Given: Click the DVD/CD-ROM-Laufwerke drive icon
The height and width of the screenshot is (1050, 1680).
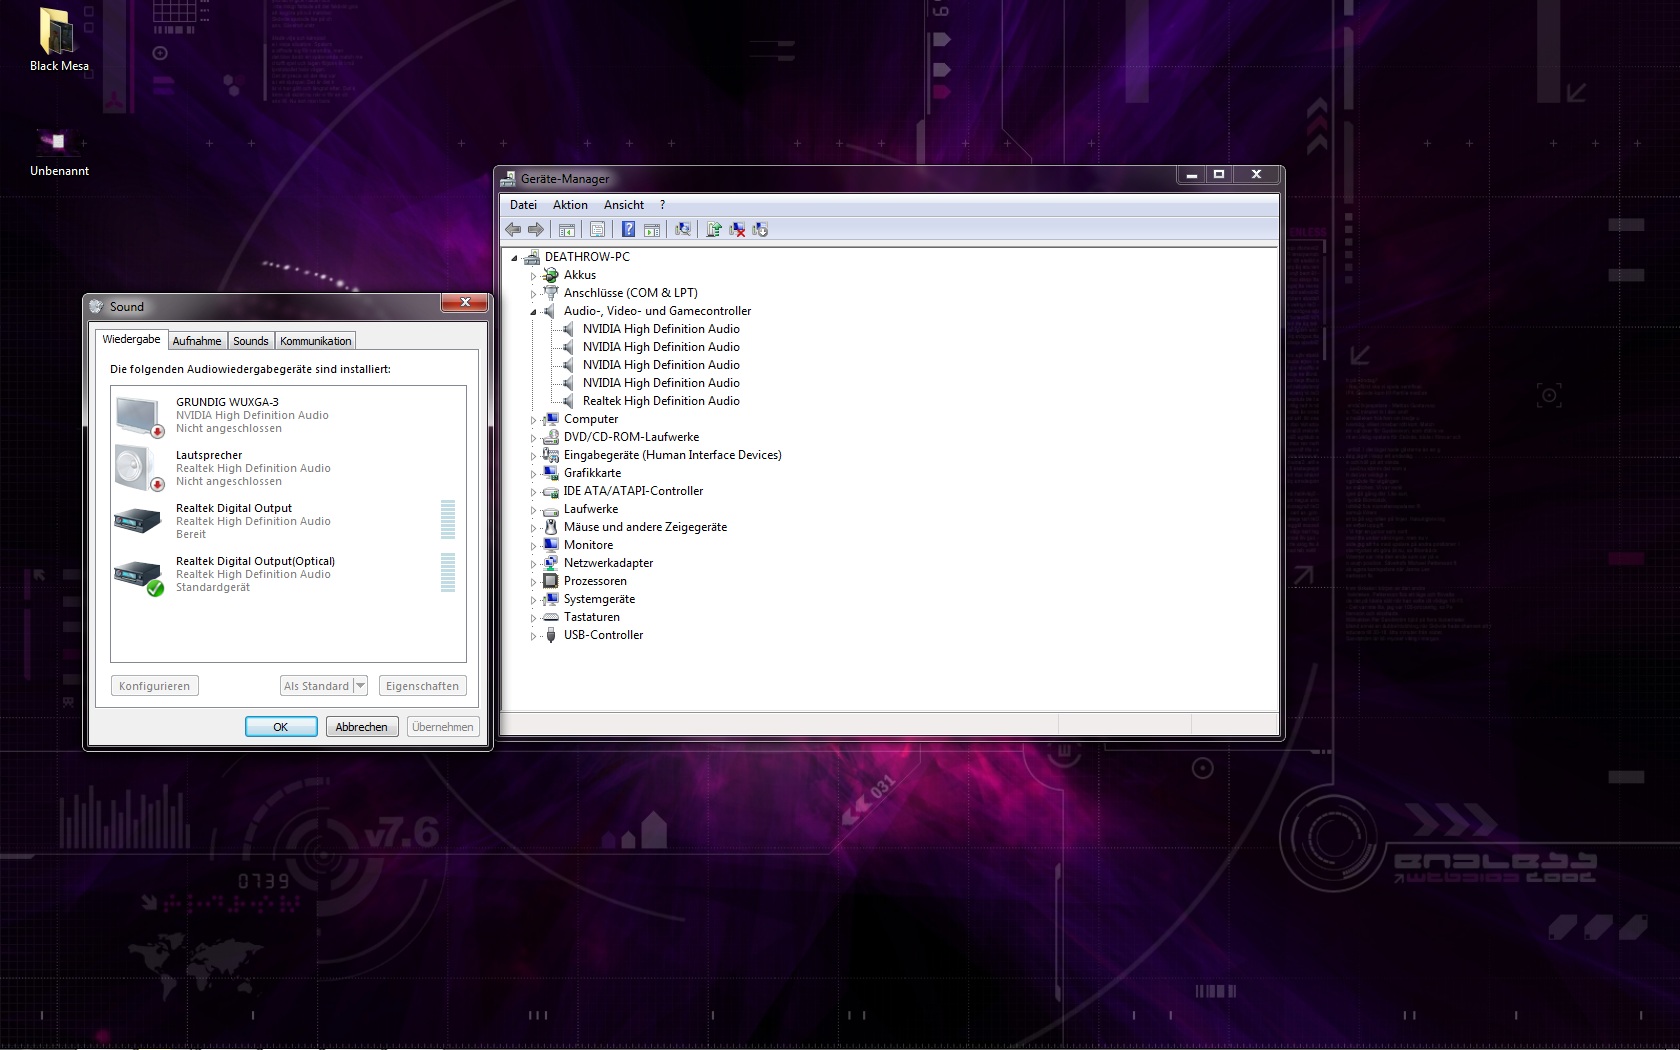Looking at the screenshot, I should coord(550,437).
